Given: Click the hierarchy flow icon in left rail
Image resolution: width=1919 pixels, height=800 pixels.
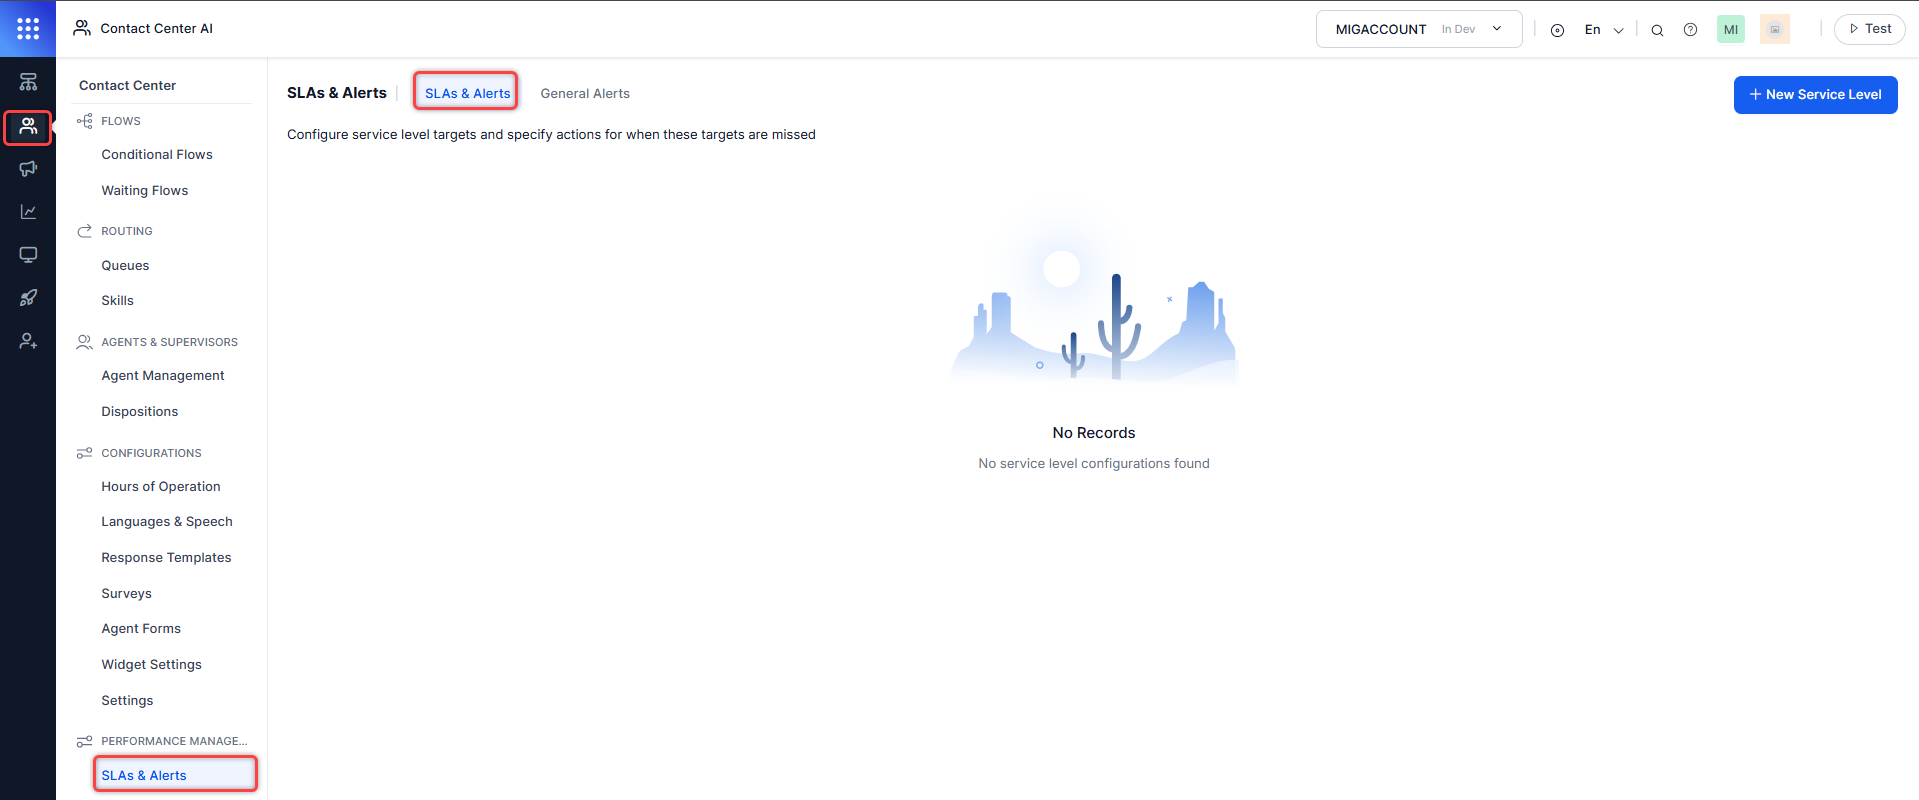Looking at the screenshot, I should point(28,82).
